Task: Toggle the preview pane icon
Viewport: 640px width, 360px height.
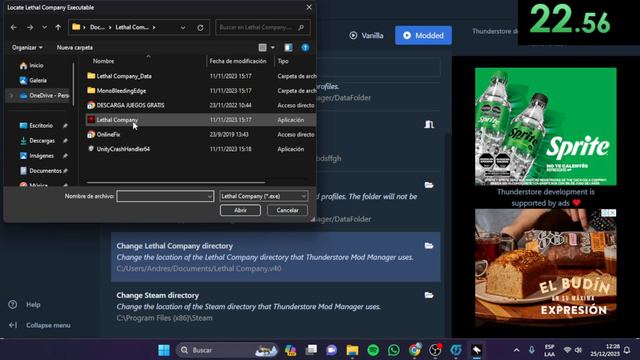Action: (x=288, y=47)
